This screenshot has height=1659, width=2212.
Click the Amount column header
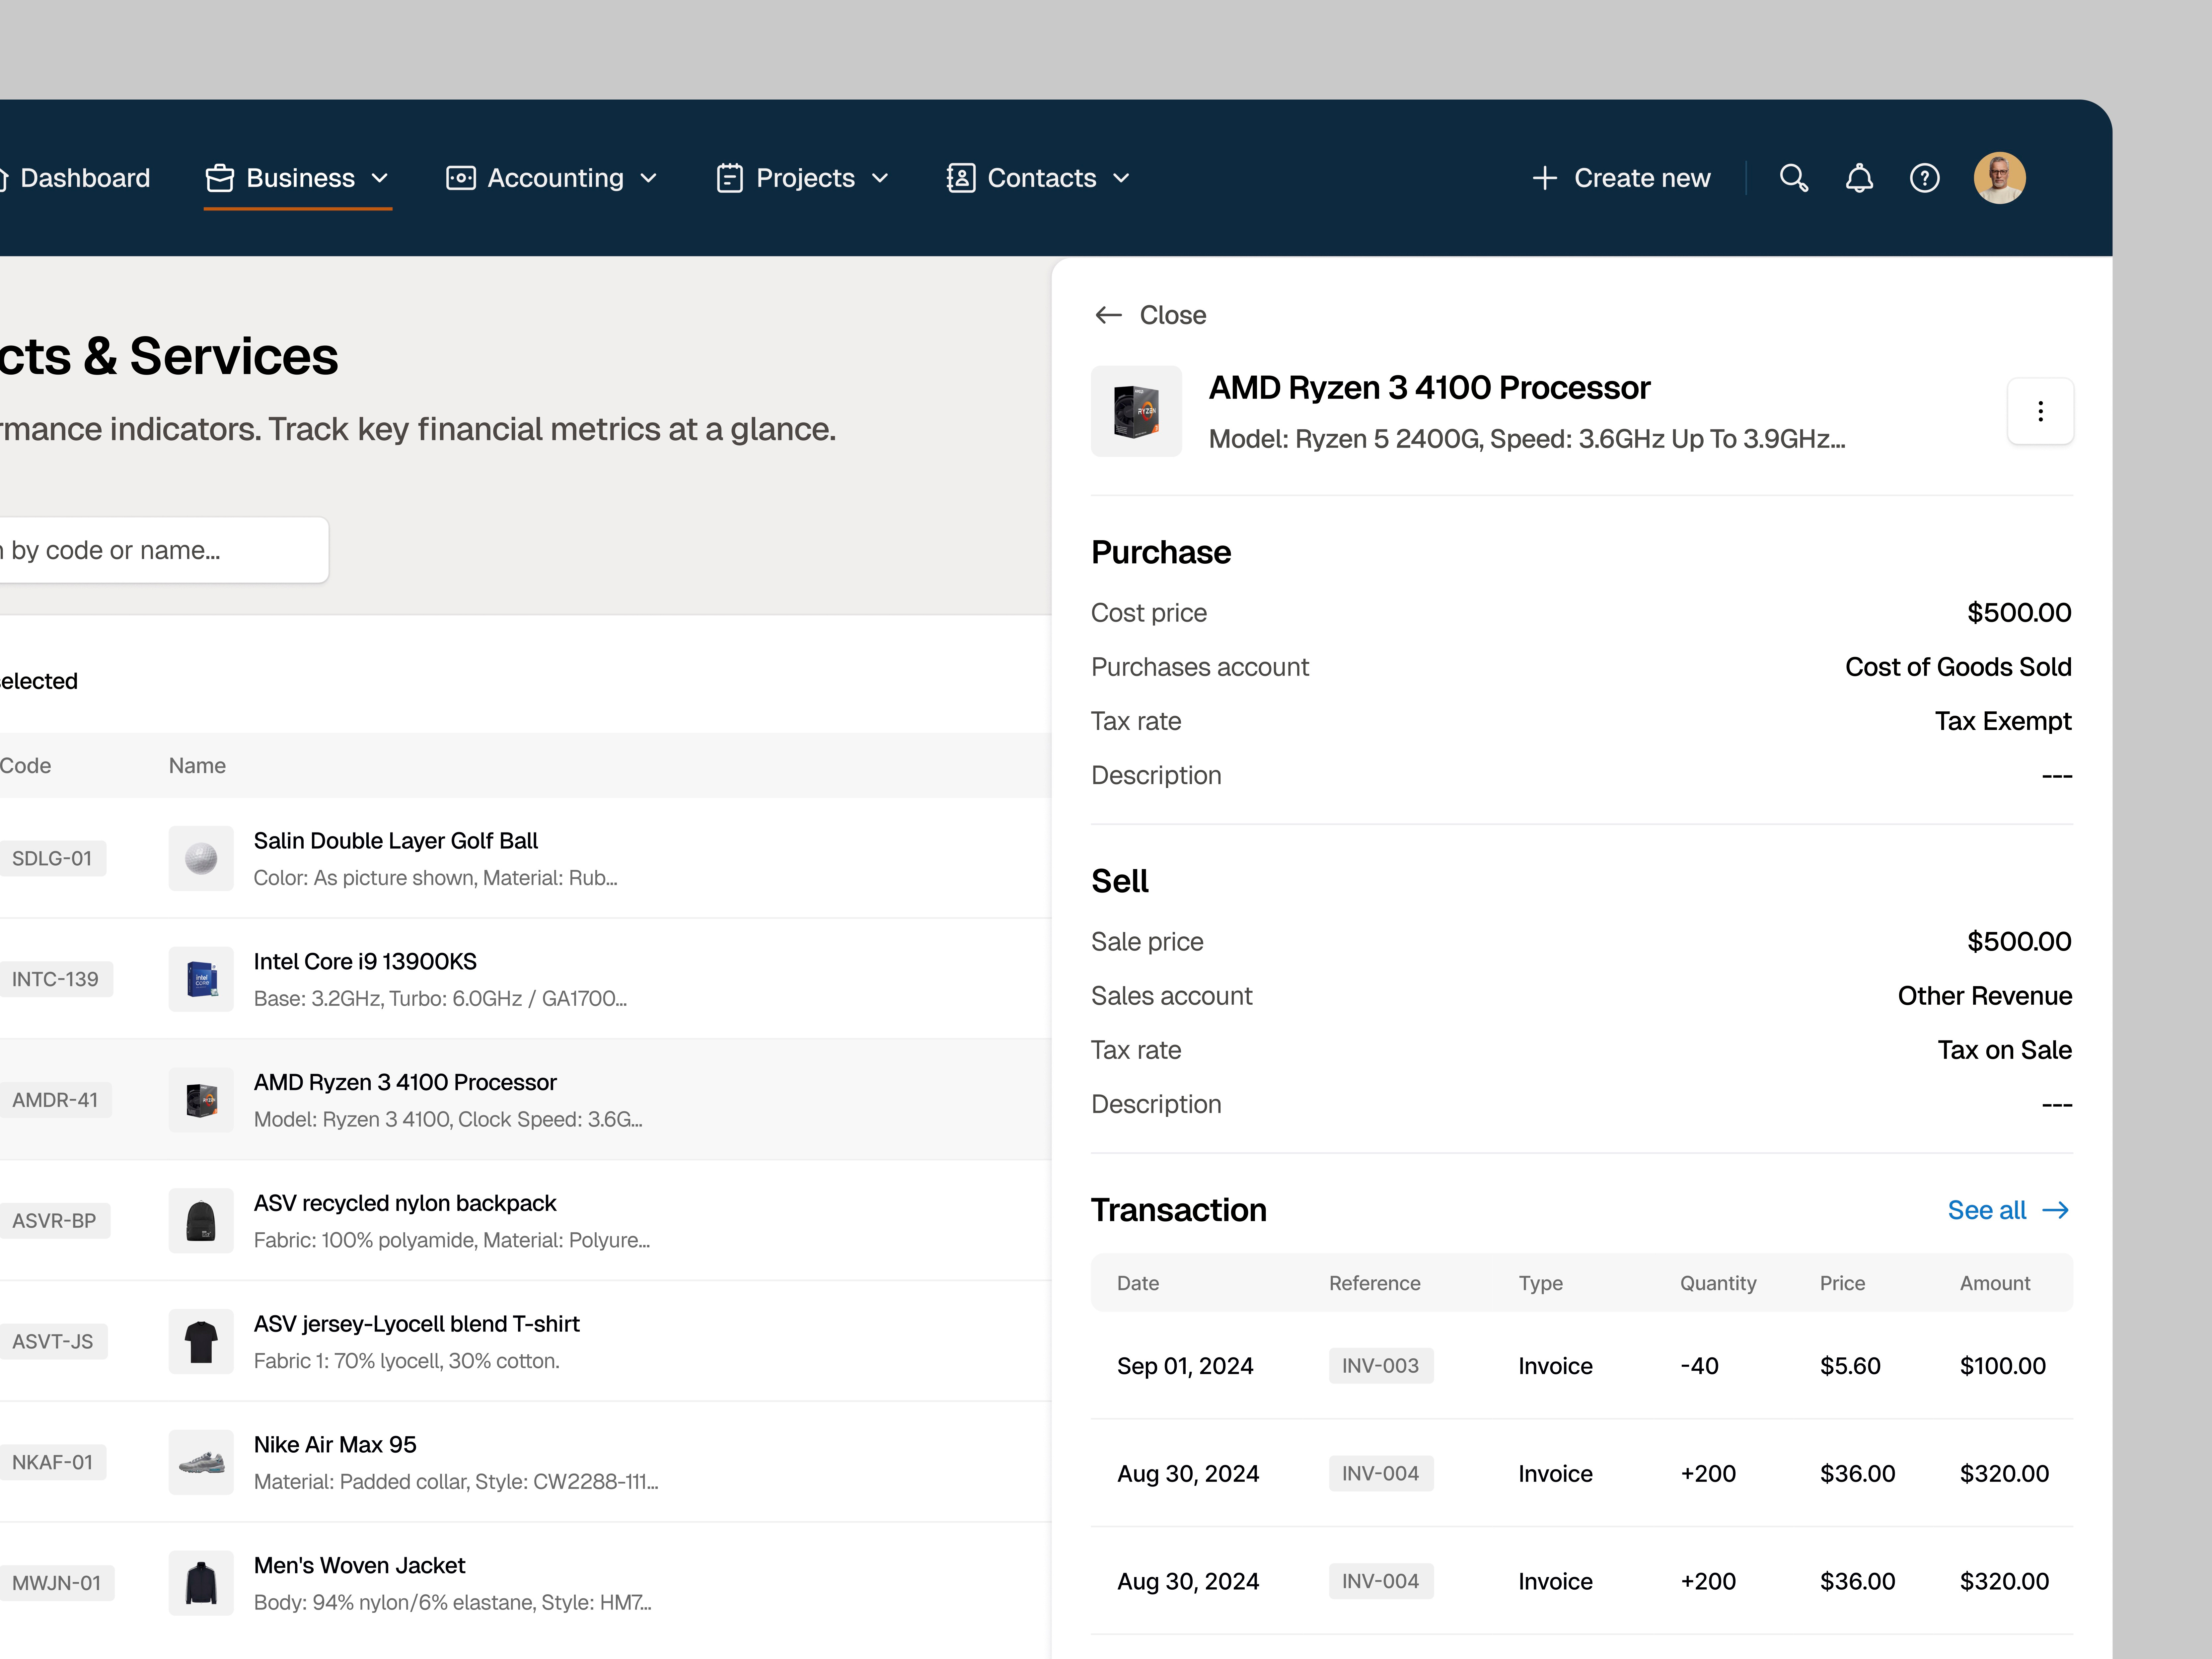(1995, 1283)
